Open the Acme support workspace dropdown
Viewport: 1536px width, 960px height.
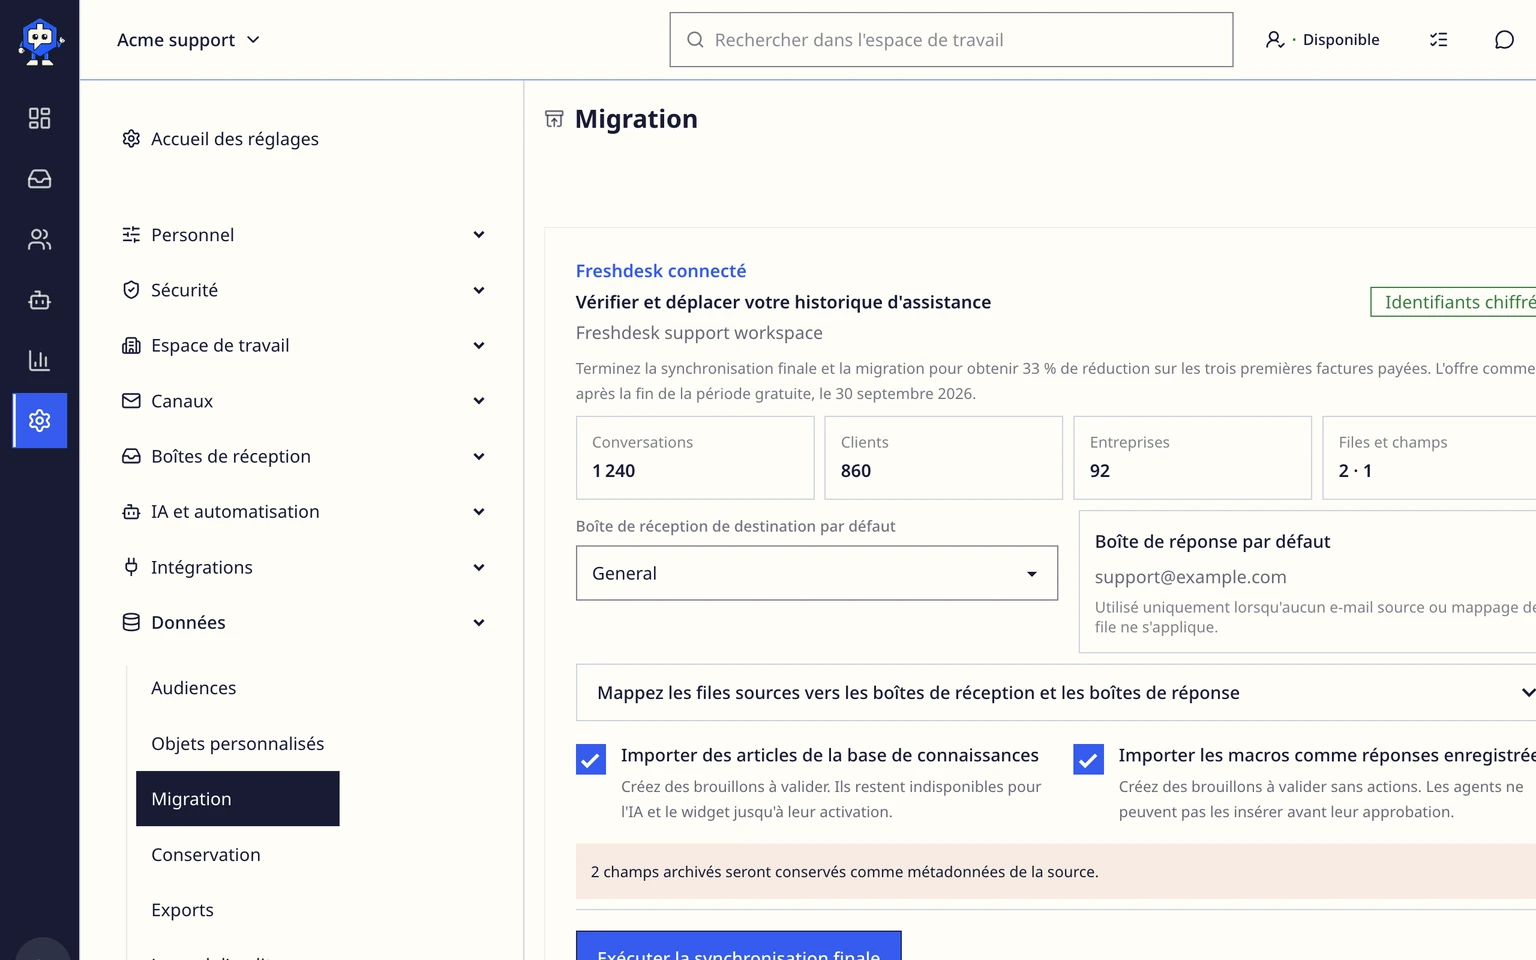tap(188, 40)
